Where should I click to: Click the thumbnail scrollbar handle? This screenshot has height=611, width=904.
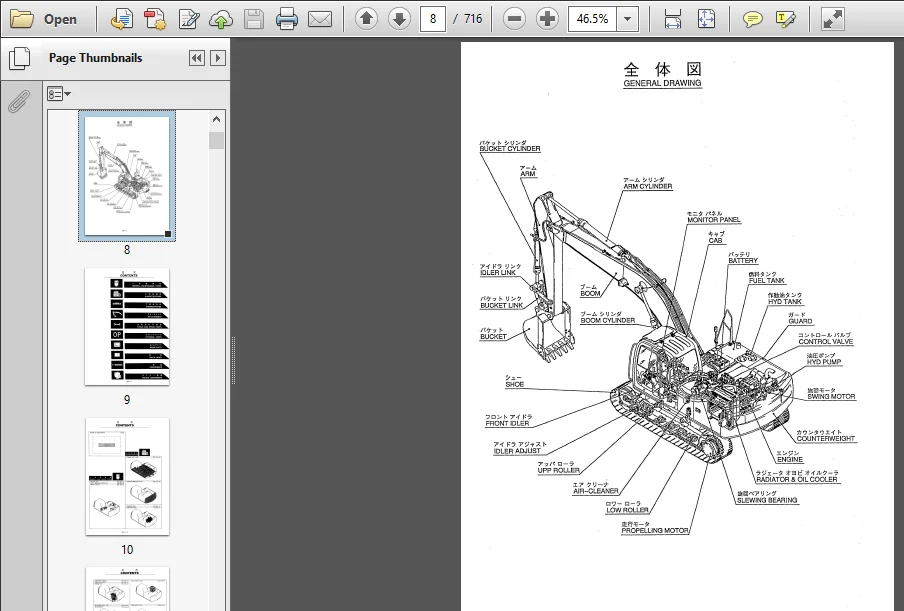pos(216,140)
